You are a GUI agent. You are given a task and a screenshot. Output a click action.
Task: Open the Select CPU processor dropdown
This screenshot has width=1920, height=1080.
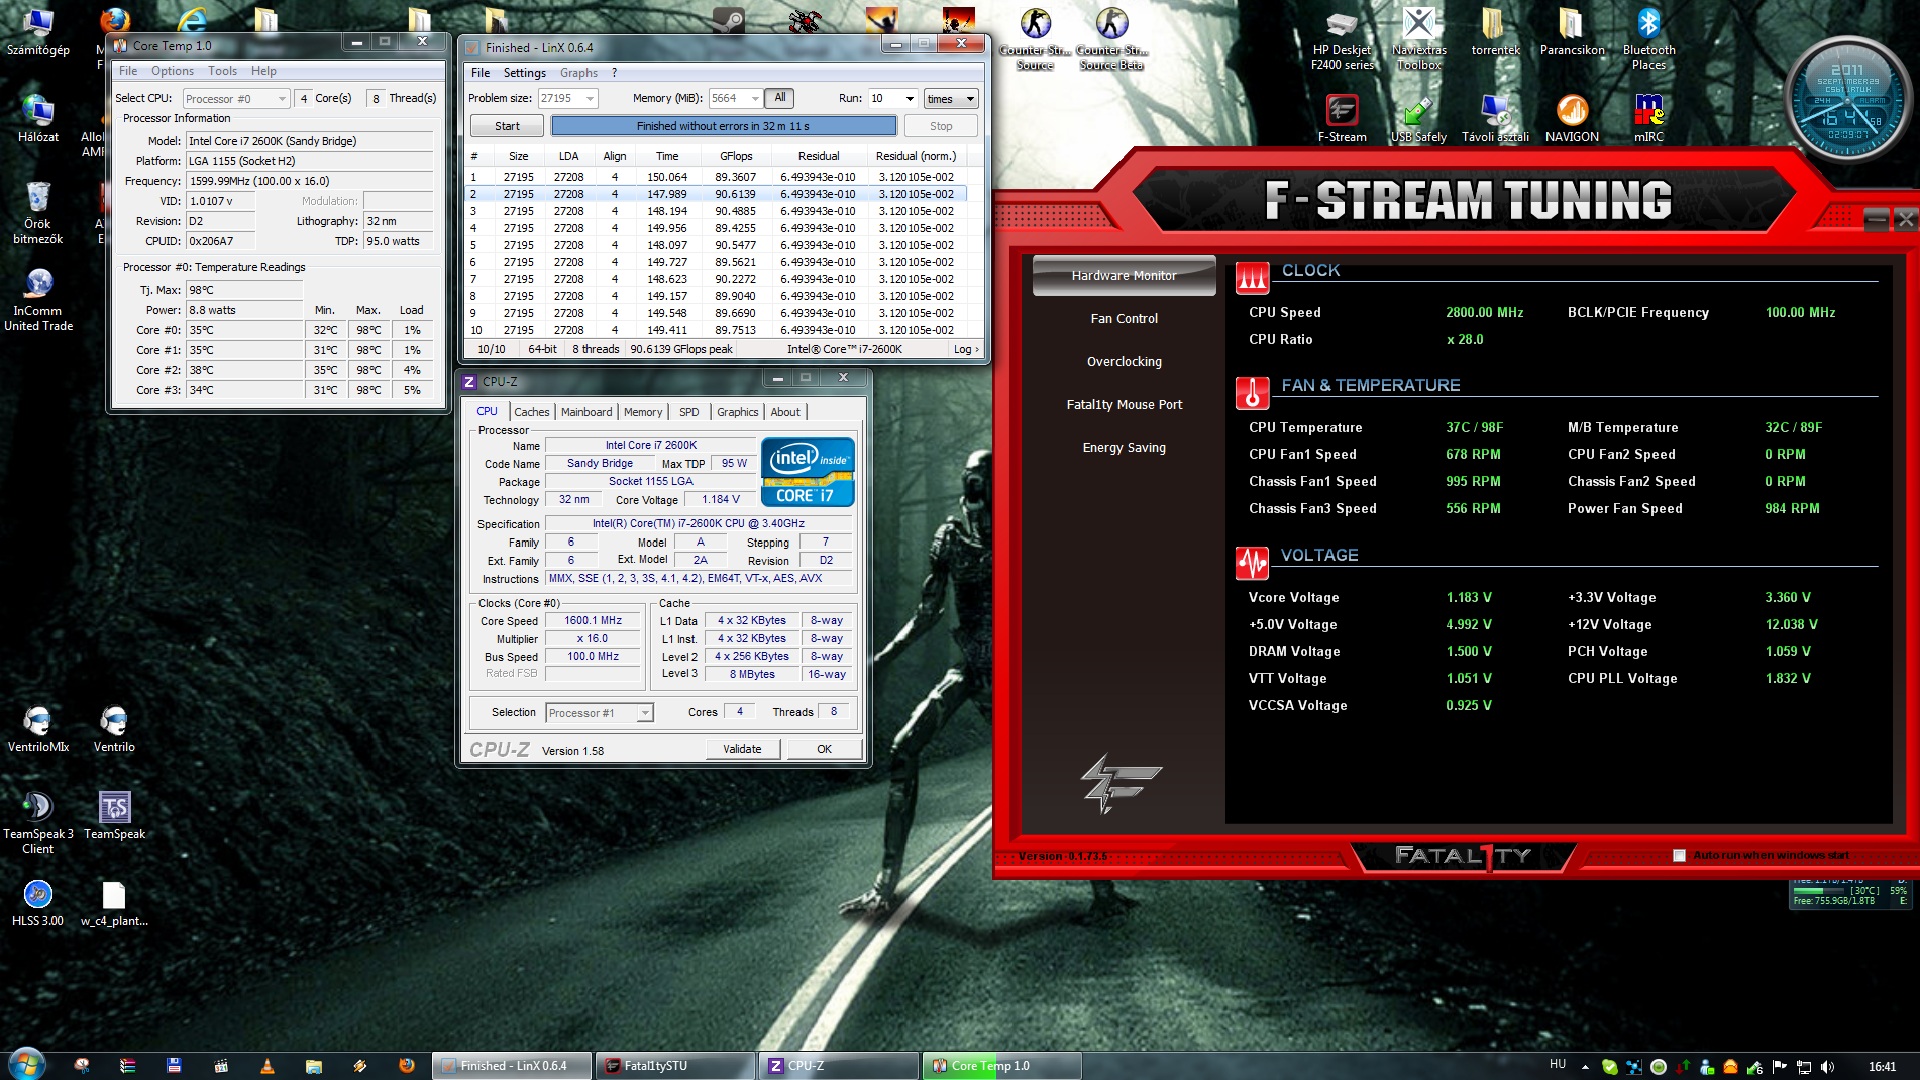pyautogui.click(x=282, y=98)
